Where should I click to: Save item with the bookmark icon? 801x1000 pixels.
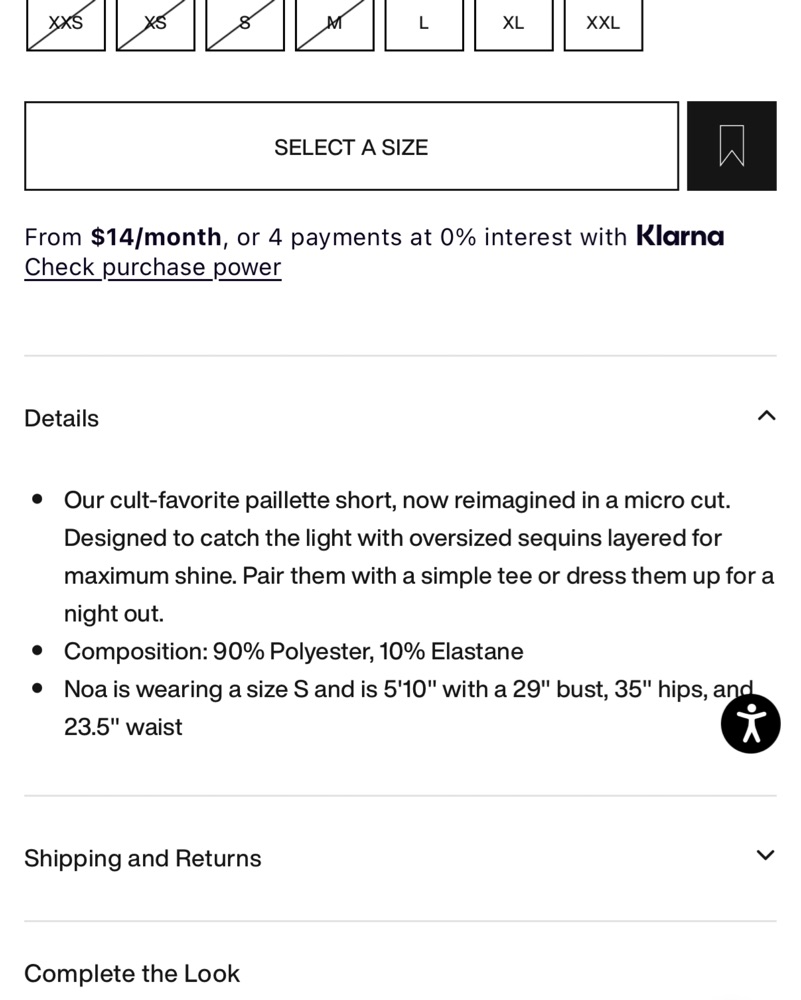731,145
